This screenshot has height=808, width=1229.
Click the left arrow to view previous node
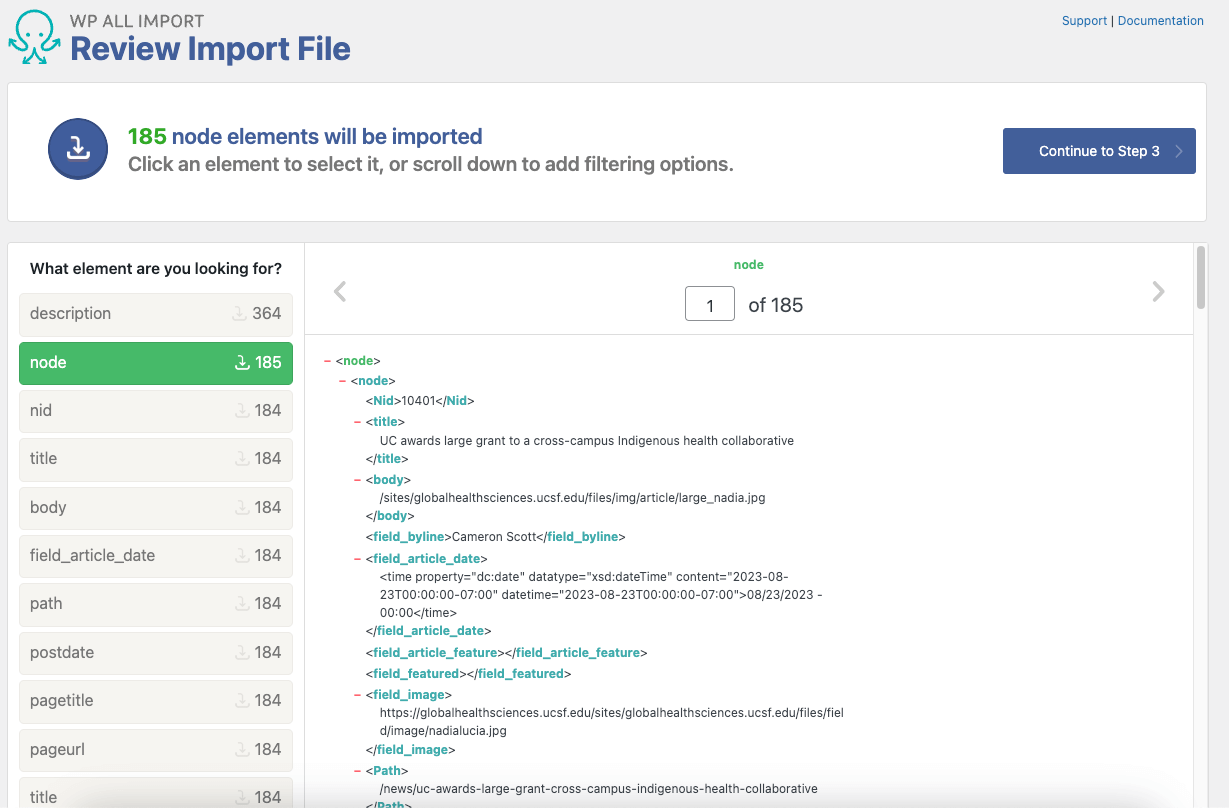point(340,291)
